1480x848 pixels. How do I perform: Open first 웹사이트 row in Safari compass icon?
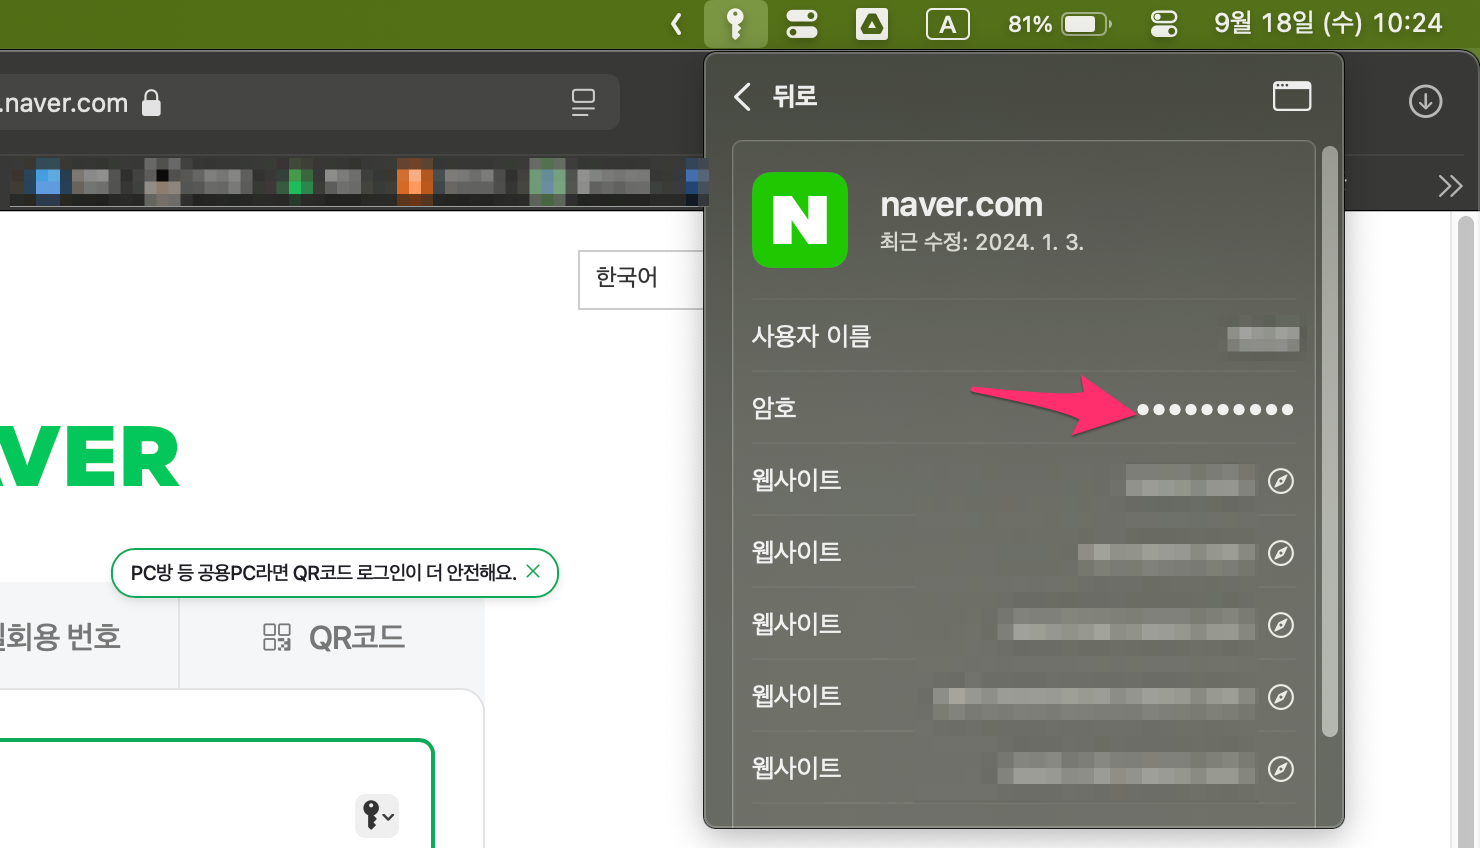pyautogui.click(x=1281, y=481)
